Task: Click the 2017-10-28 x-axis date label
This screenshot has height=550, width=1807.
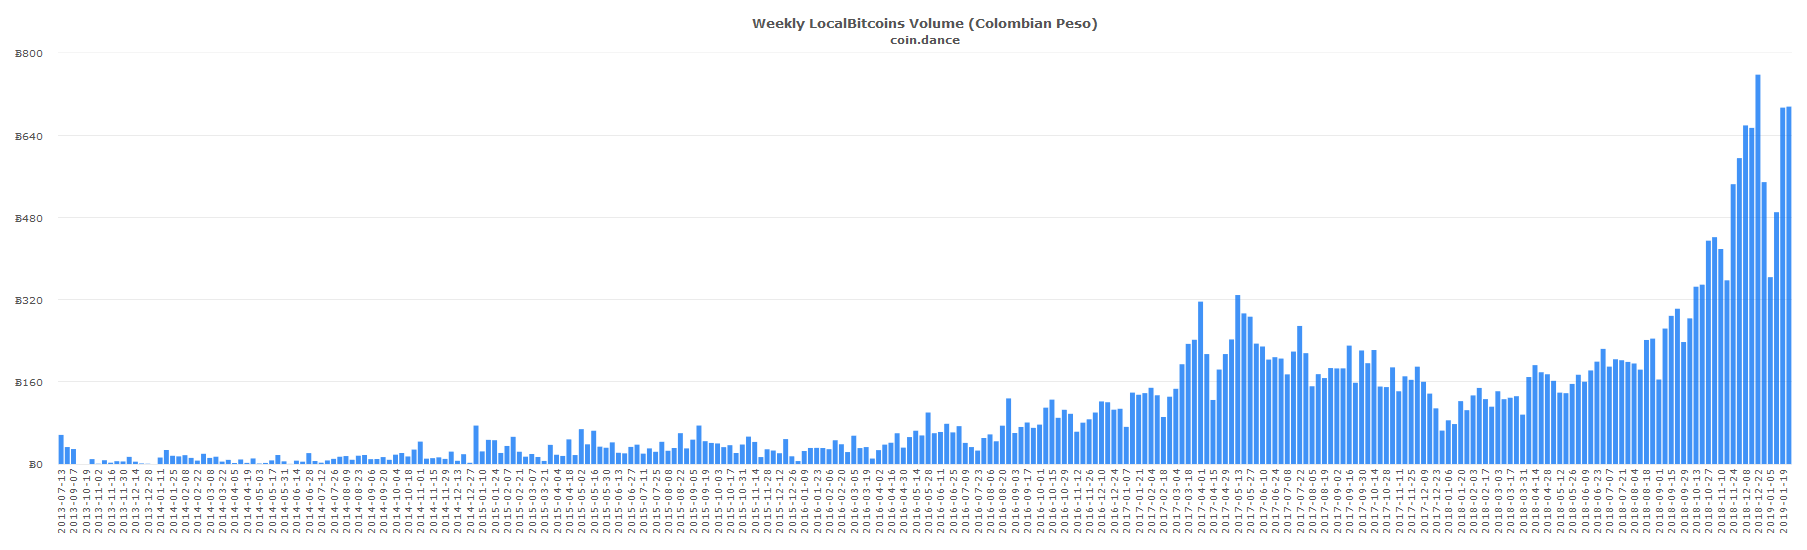Action: [1387, 501]
